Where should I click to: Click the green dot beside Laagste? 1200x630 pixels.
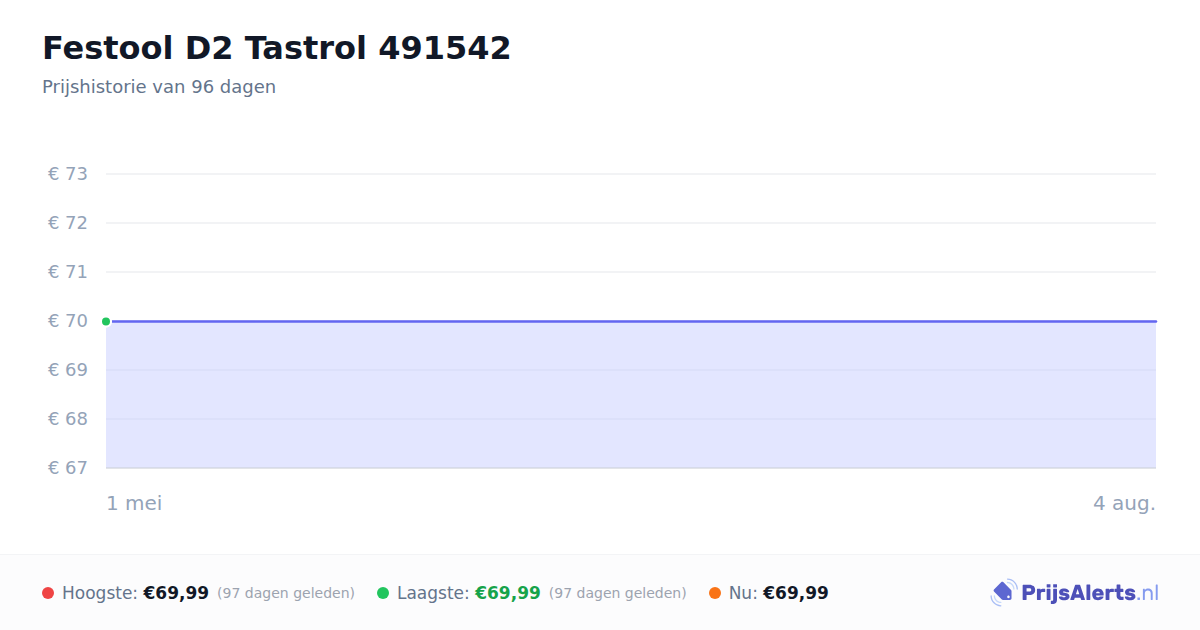[383, 593]
